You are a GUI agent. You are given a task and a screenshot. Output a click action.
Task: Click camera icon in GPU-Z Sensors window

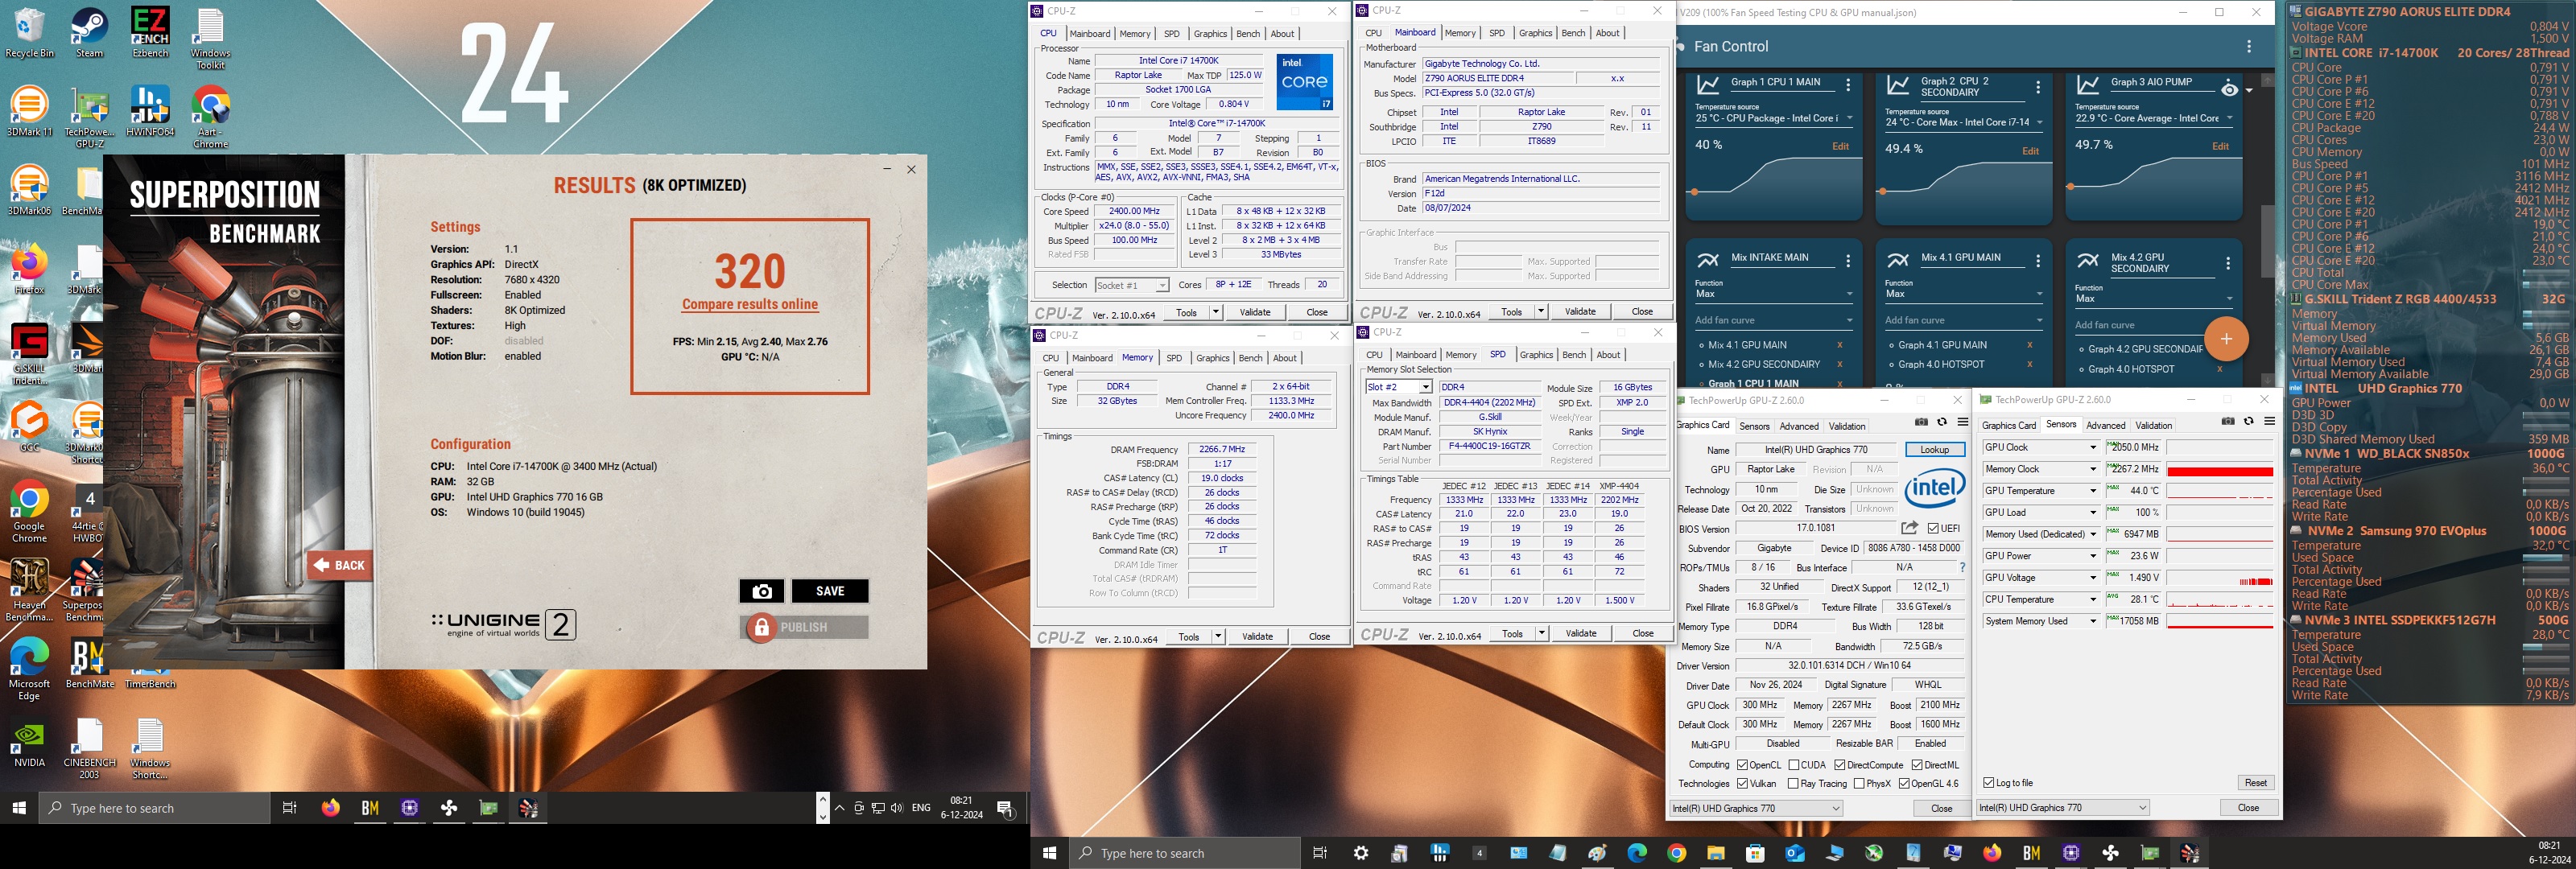[x=2228, y=421]
